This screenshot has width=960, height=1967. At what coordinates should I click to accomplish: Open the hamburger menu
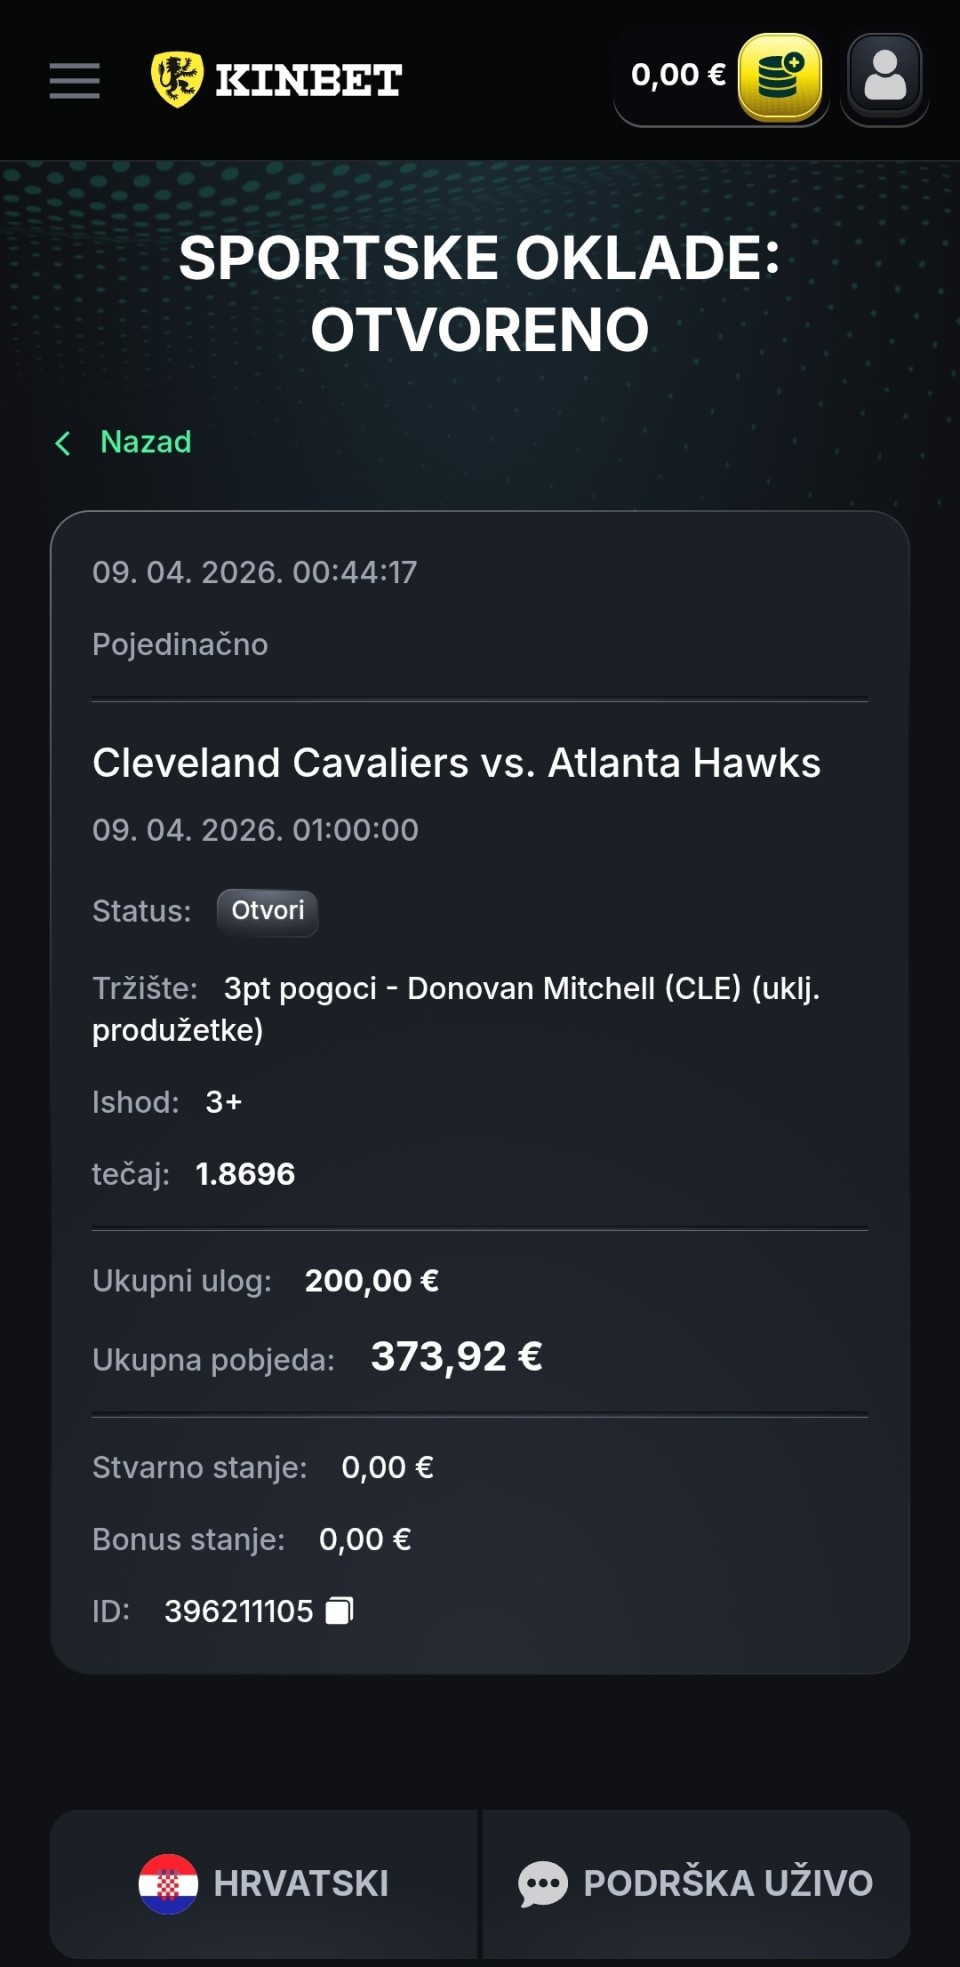pyautogui.click(x=75, y=80)
